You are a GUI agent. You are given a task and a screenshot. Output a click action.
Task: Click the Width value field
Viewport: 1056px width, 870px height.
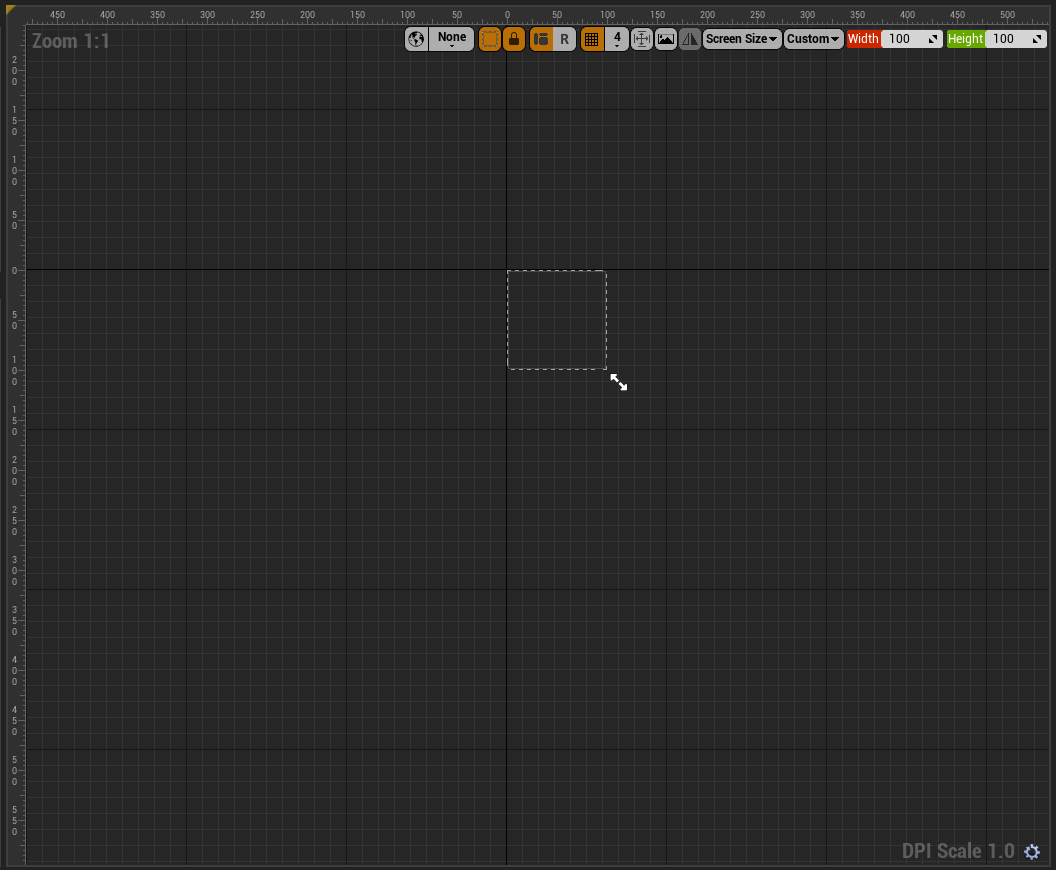[x=911, y=39]
